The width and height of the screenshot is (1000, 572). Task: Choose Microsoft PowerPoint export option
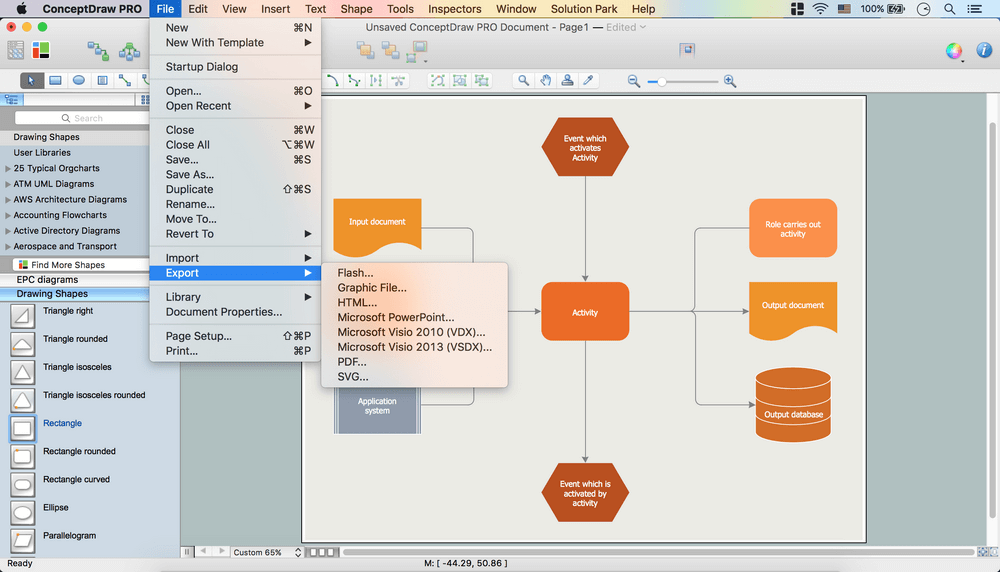tap(395, 317)
